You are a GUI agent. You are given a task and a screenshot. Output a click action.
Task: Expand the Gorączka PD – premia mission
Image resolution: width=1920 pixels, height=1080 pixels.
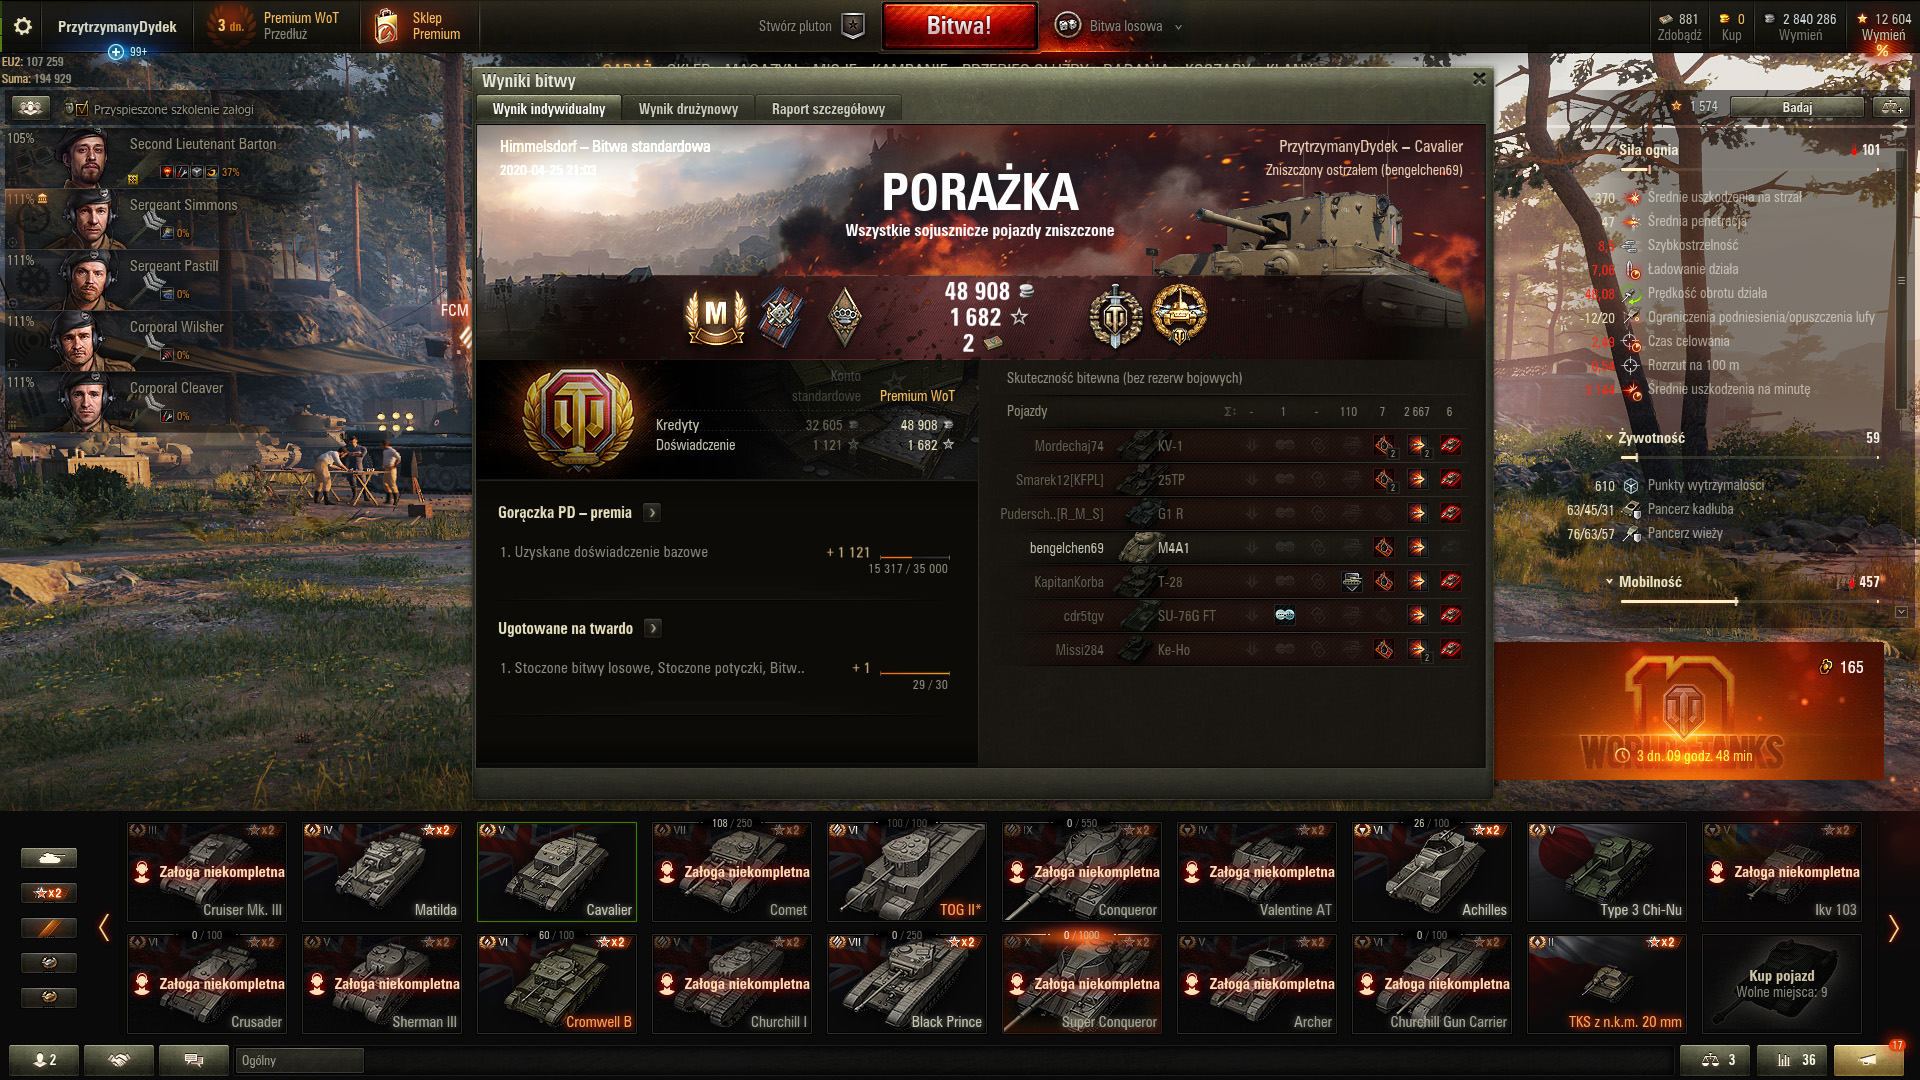(x=652, y=513)
